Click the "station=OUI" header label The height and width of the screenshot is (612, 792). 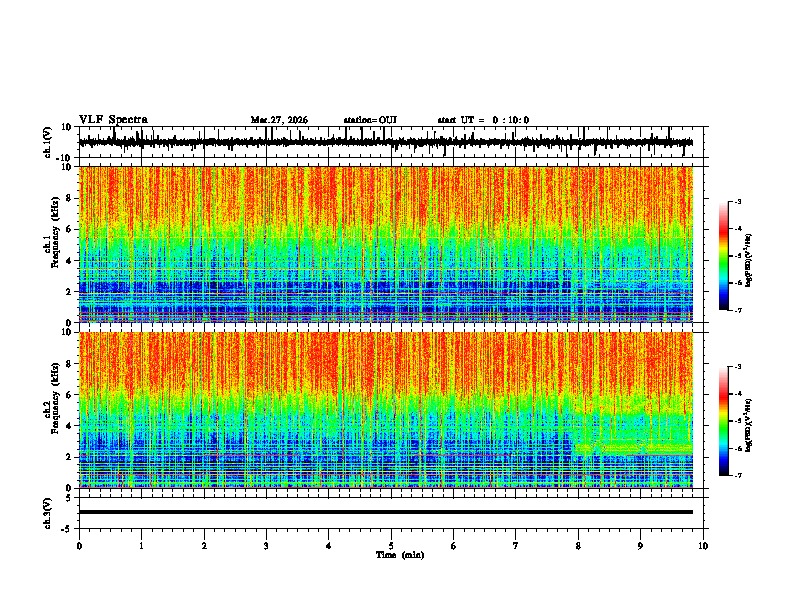(370, 120)
